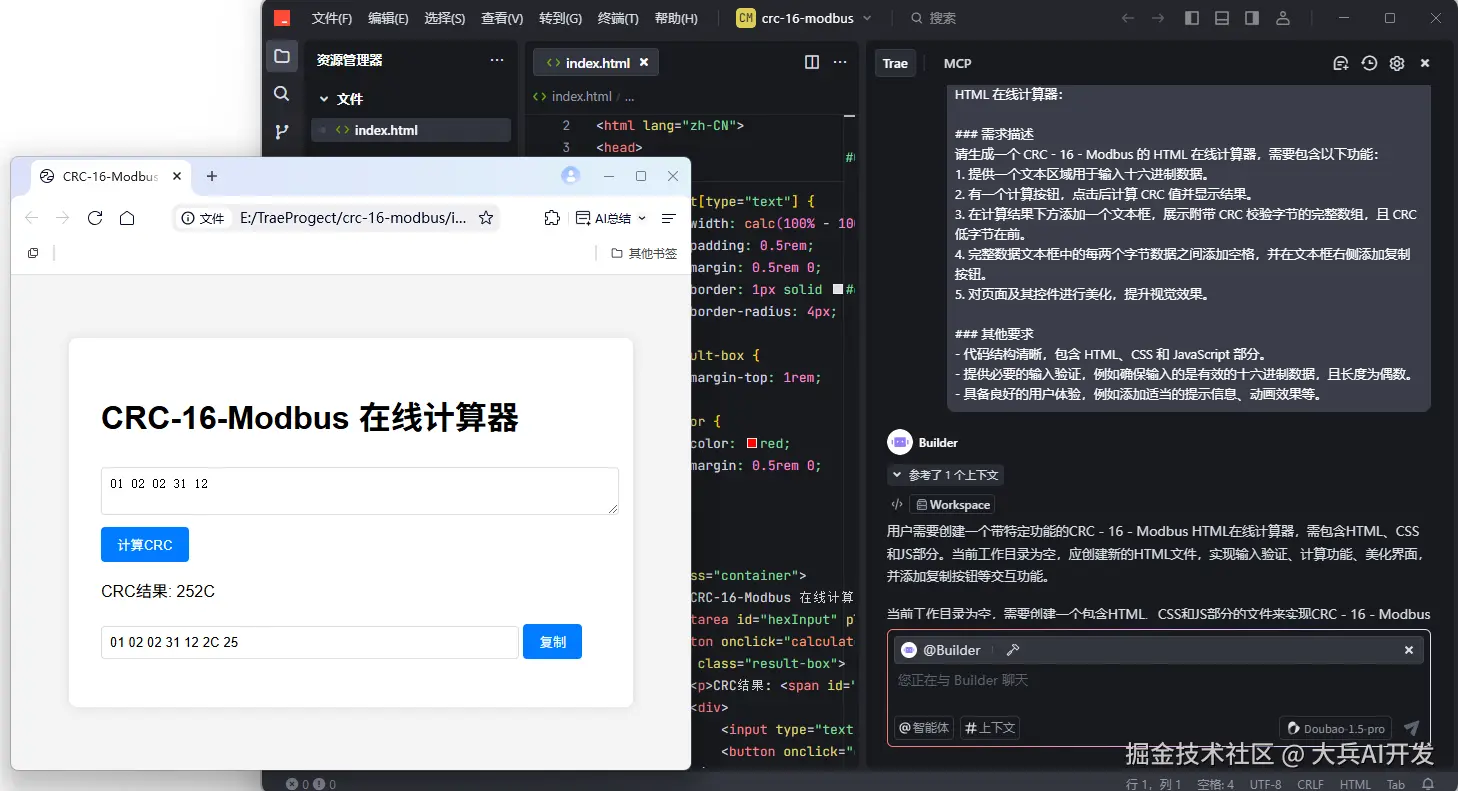1458x791 pixels.
Task: Click the Workspace context chip
Action: pyautogui.click(x=951, y=505)
